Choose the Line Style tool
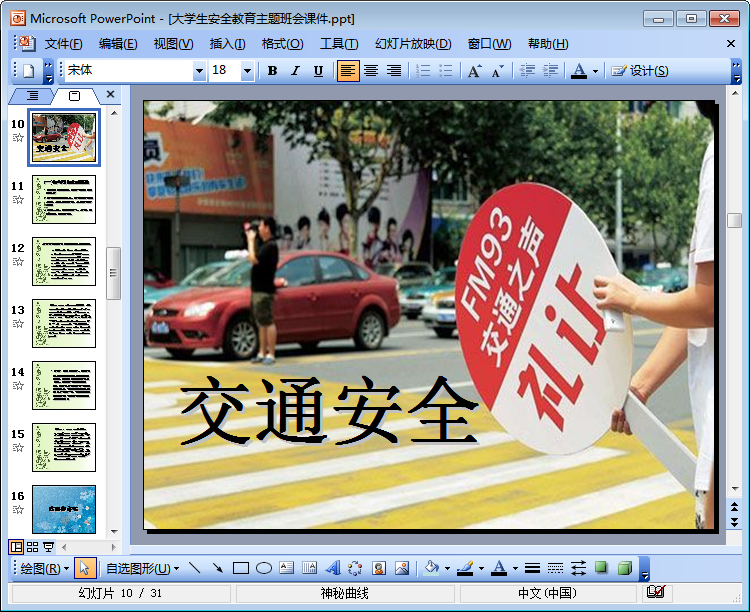Viewport: 750px width, 612px height. (532, 568)
